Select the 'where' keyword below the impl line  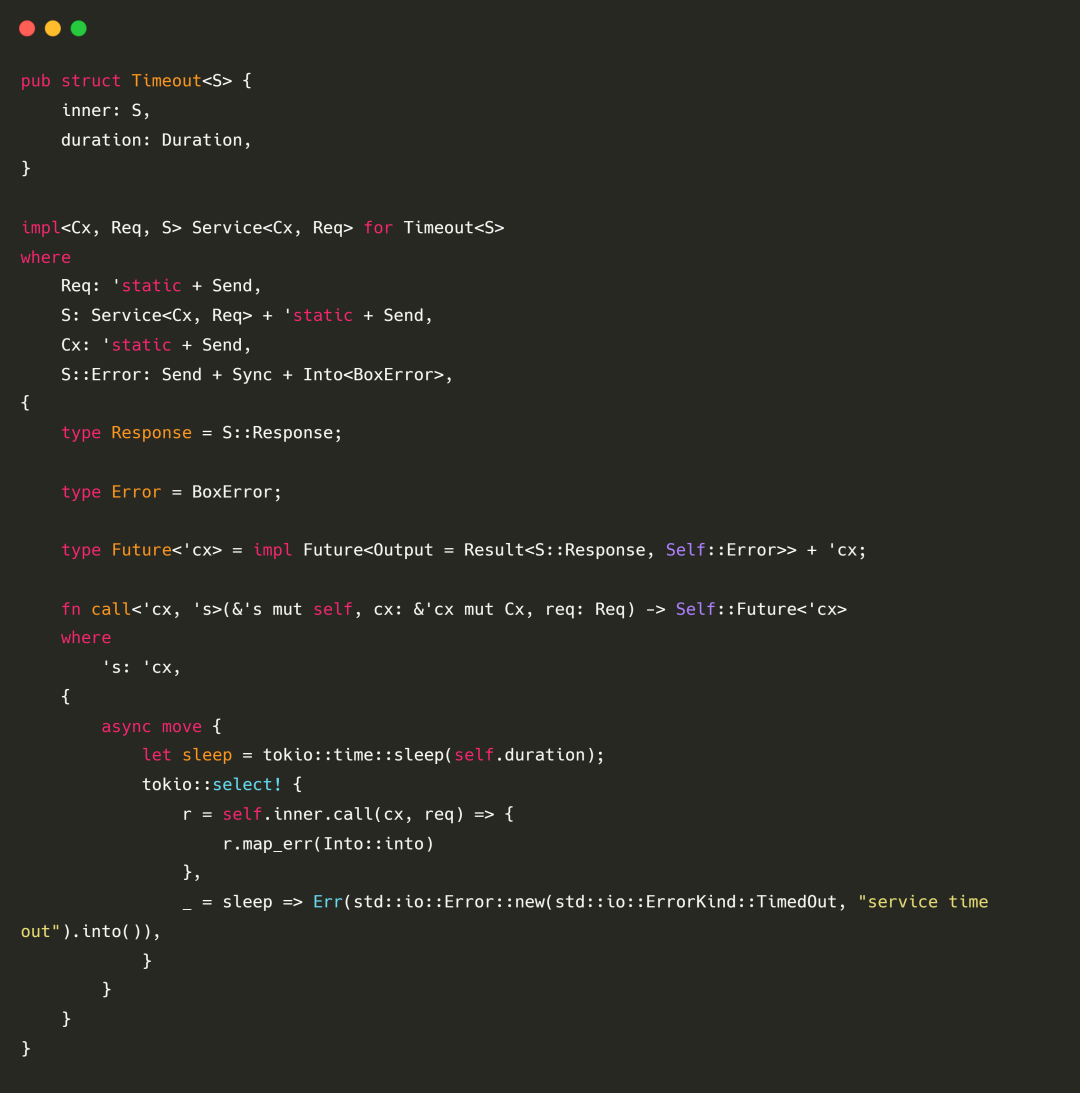[46, 258]
